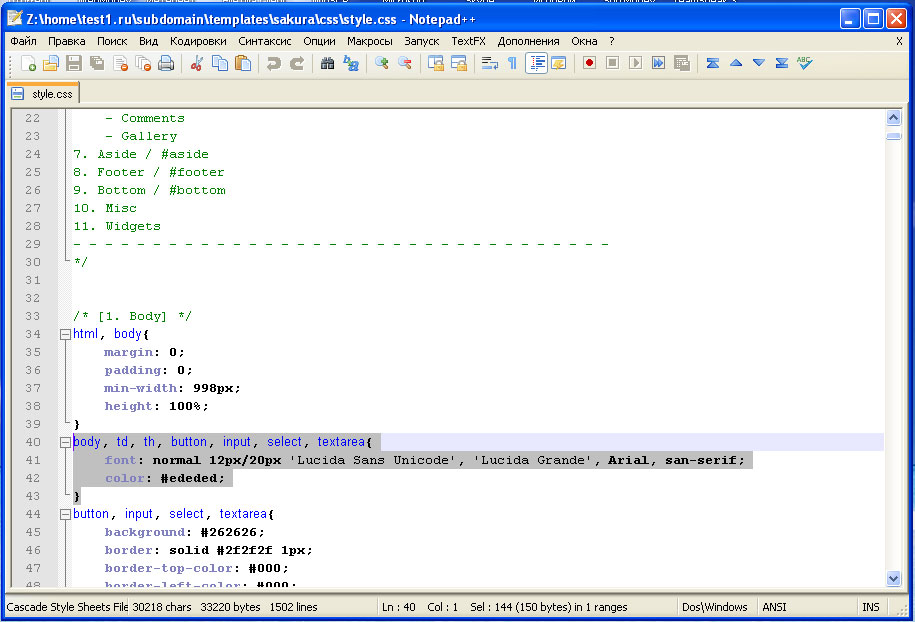Collapse the fold at line 40
The height and width of the screenshot is (622, 915).
coord(65,442)
